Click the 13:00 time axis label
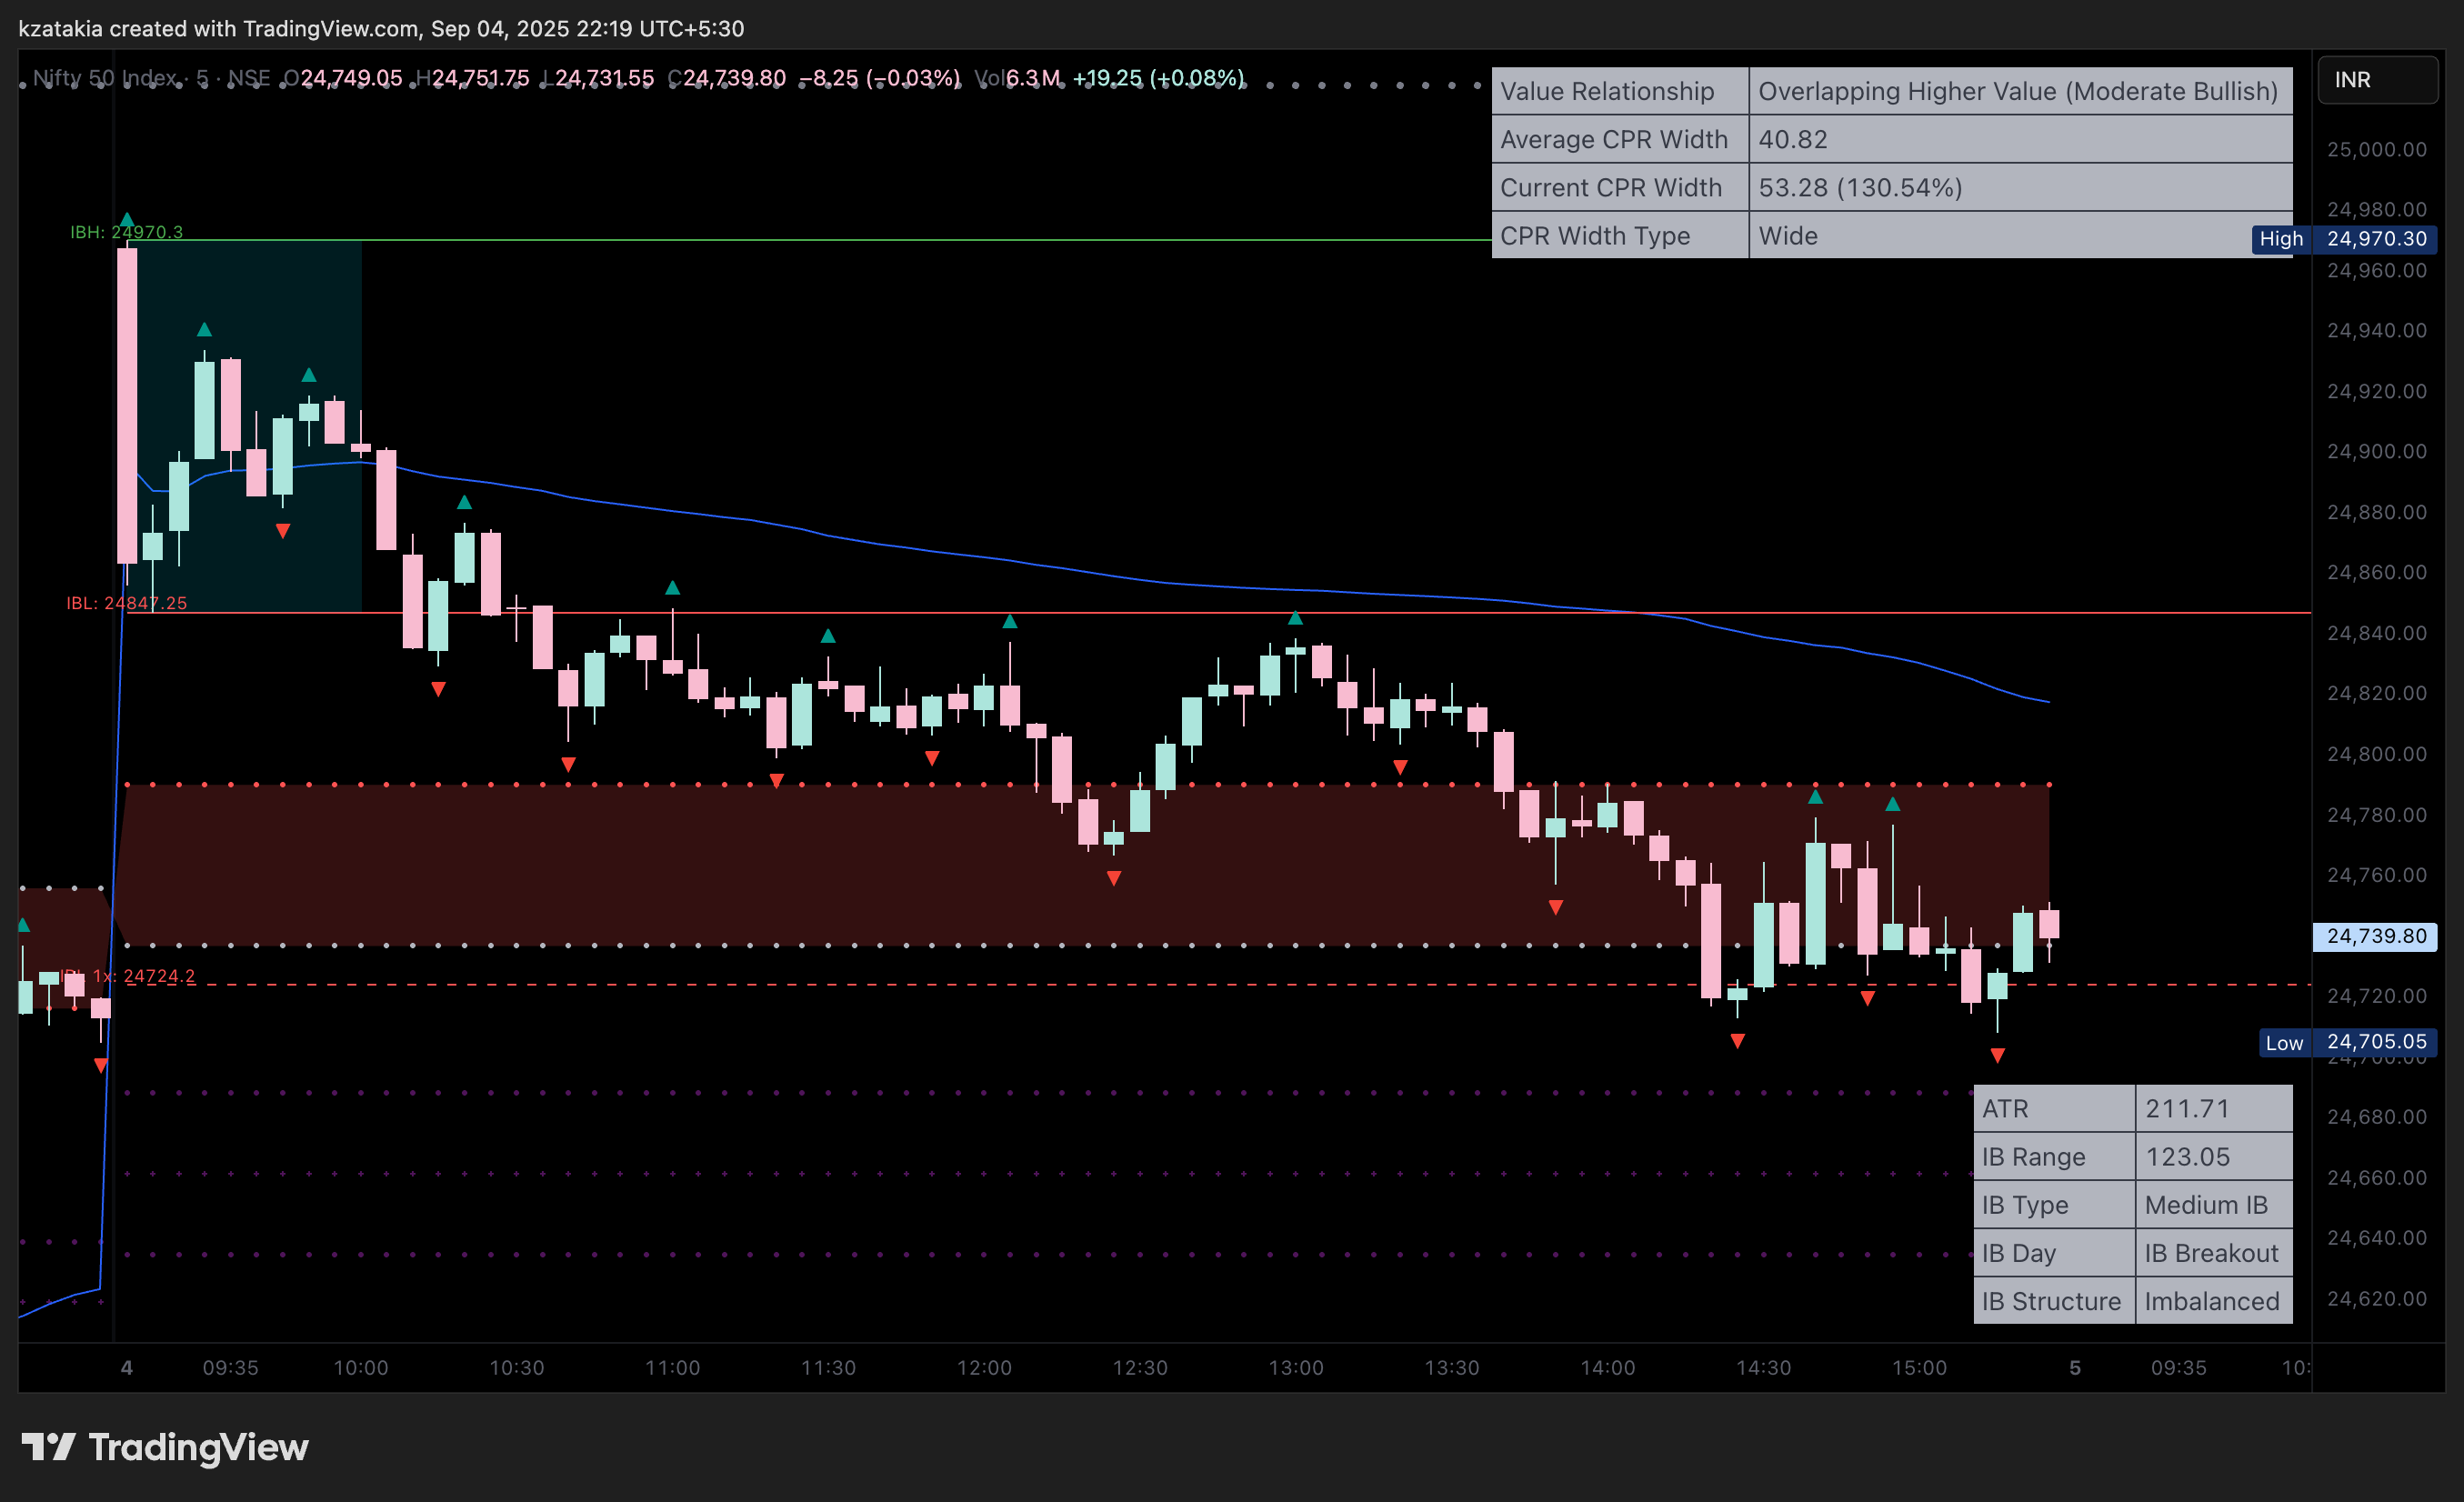The height and width of the screenshot is (1502, 2464). click(1296, 1367)
